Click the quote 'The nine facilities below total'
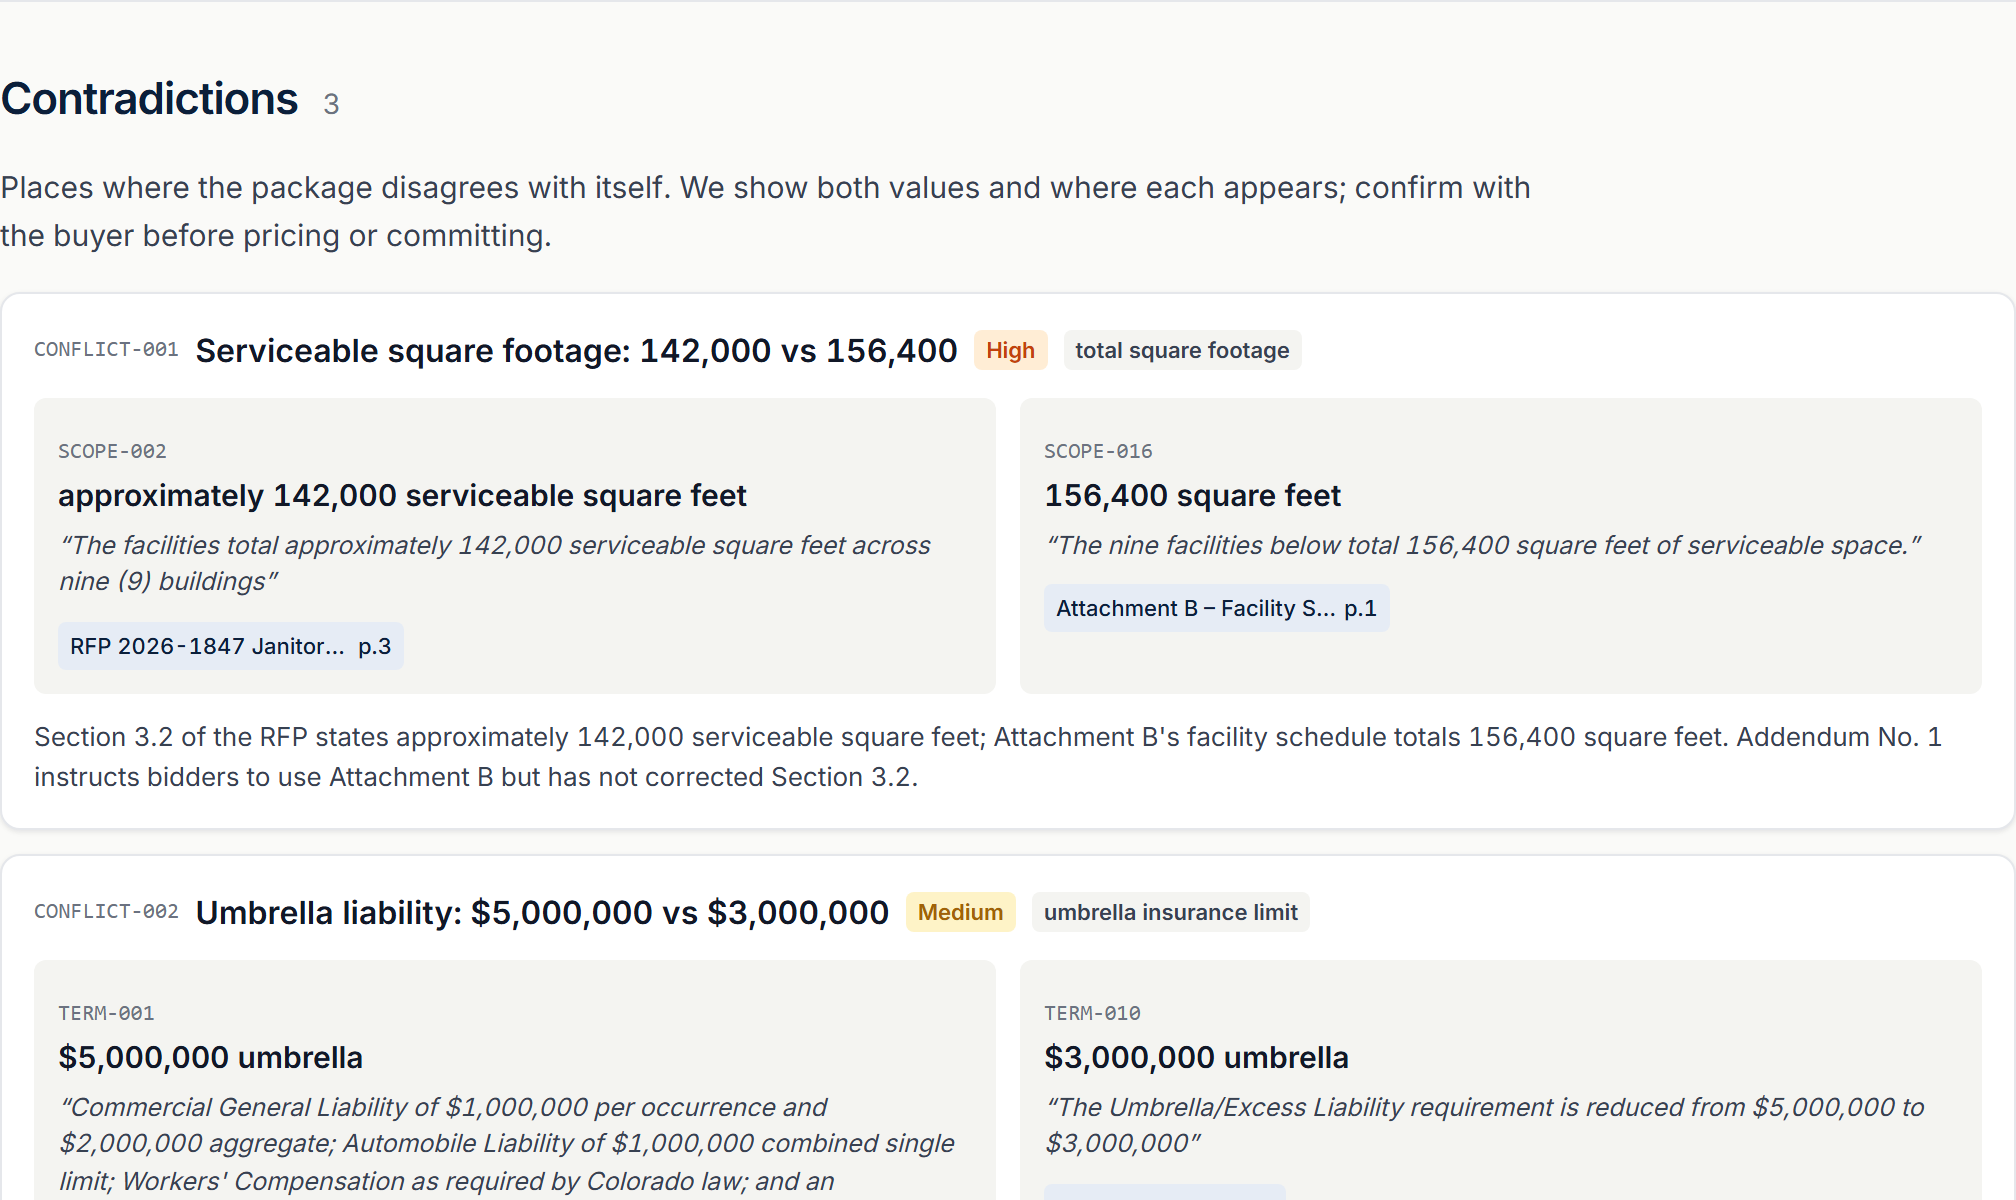Image resolution: width=2016 pixels, height=1200 pixels. [x=1483, y=545]
